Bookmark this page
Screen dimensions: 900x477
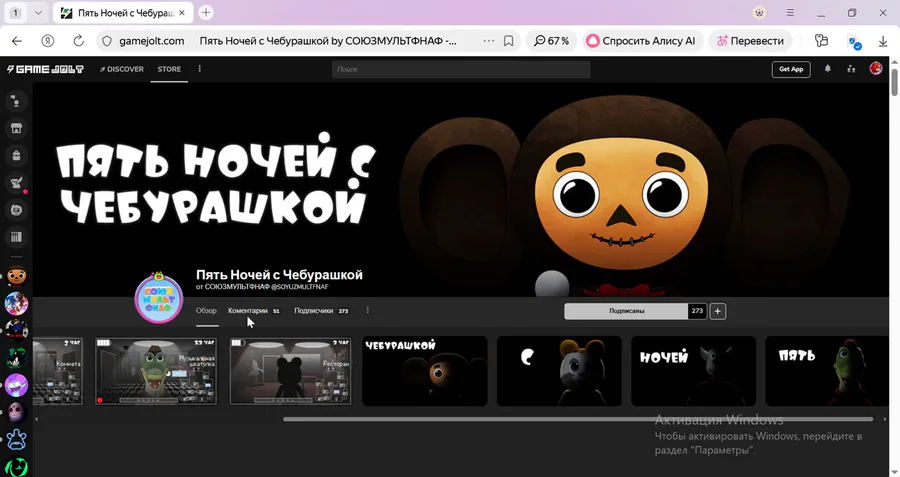[x=509, y=41]
